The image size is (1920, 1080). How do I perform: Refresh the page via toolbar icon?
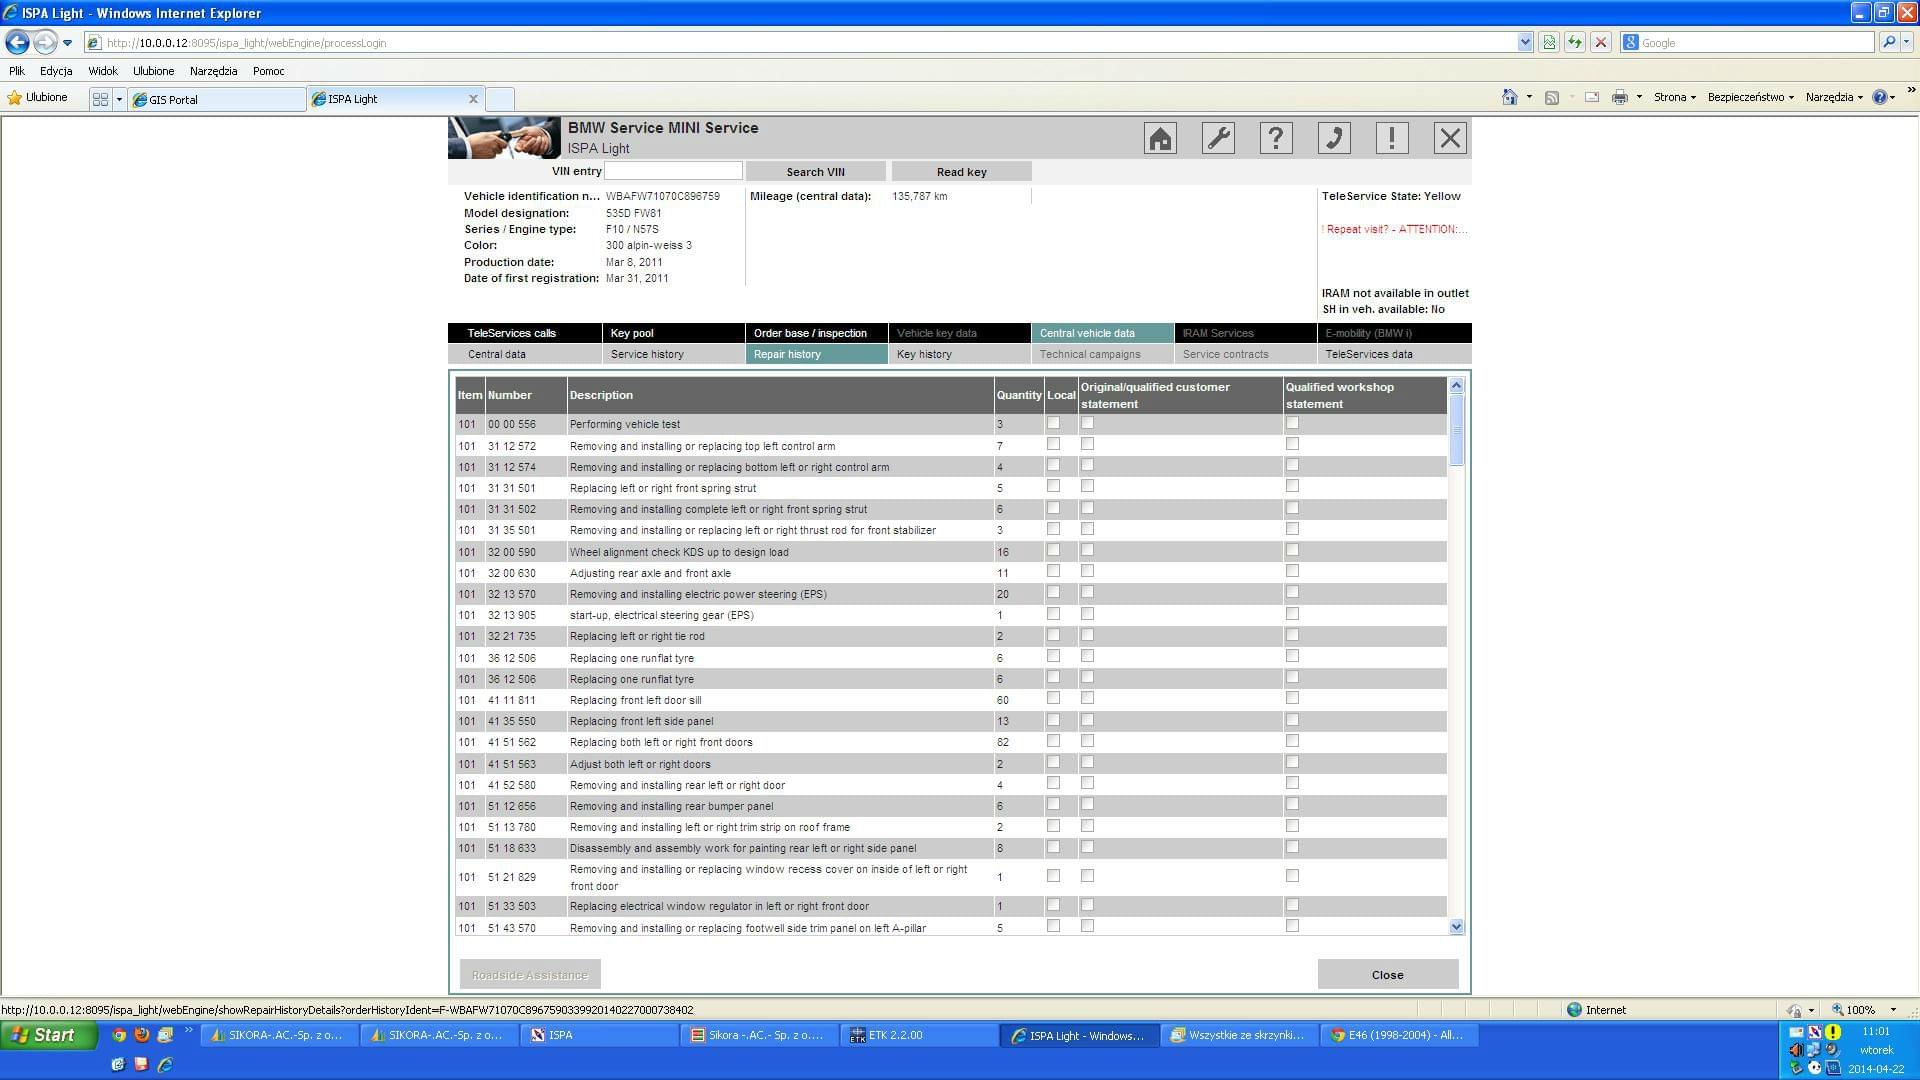point(1575,42)
